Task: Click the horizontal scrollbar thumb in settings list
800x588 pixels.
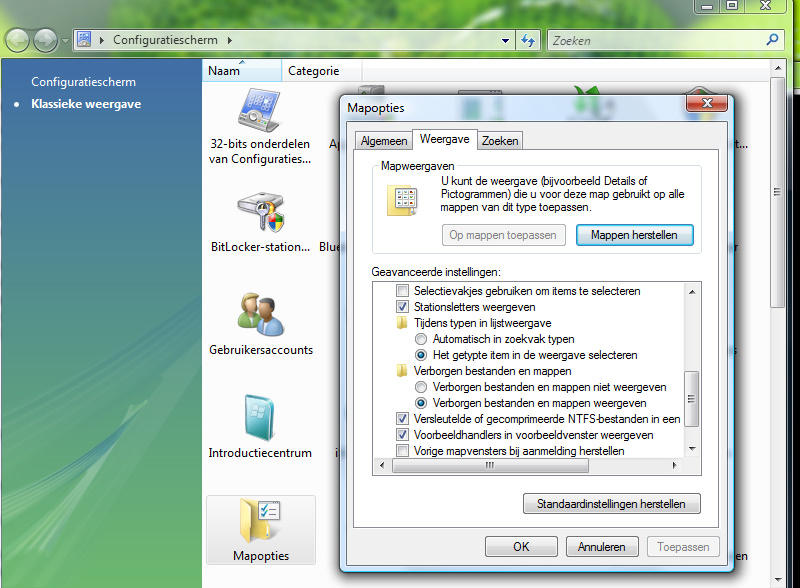Action: pos(490,466)
